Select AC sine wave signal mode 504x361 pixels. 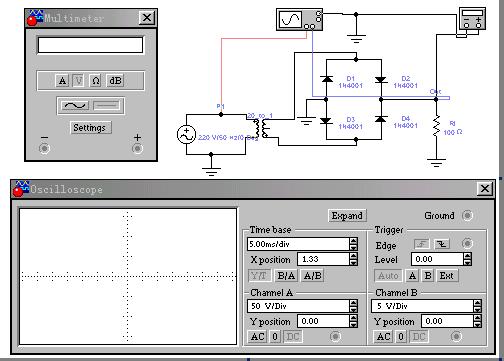pos(75,106)
